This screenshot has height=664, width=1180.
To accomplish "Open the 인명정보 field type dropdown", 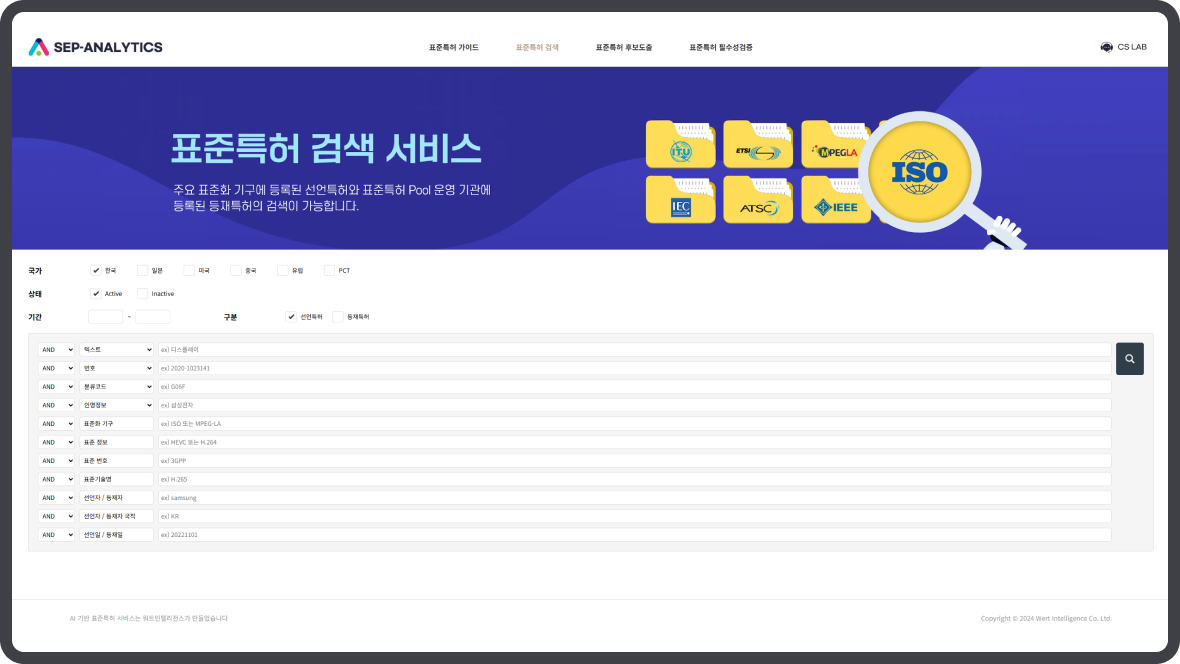I will (117, 405).
